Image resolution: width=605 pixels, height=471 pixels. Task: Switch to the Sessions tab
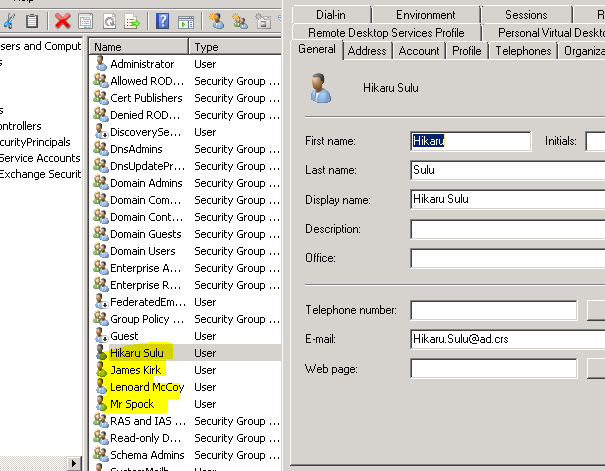coord(526,15)
